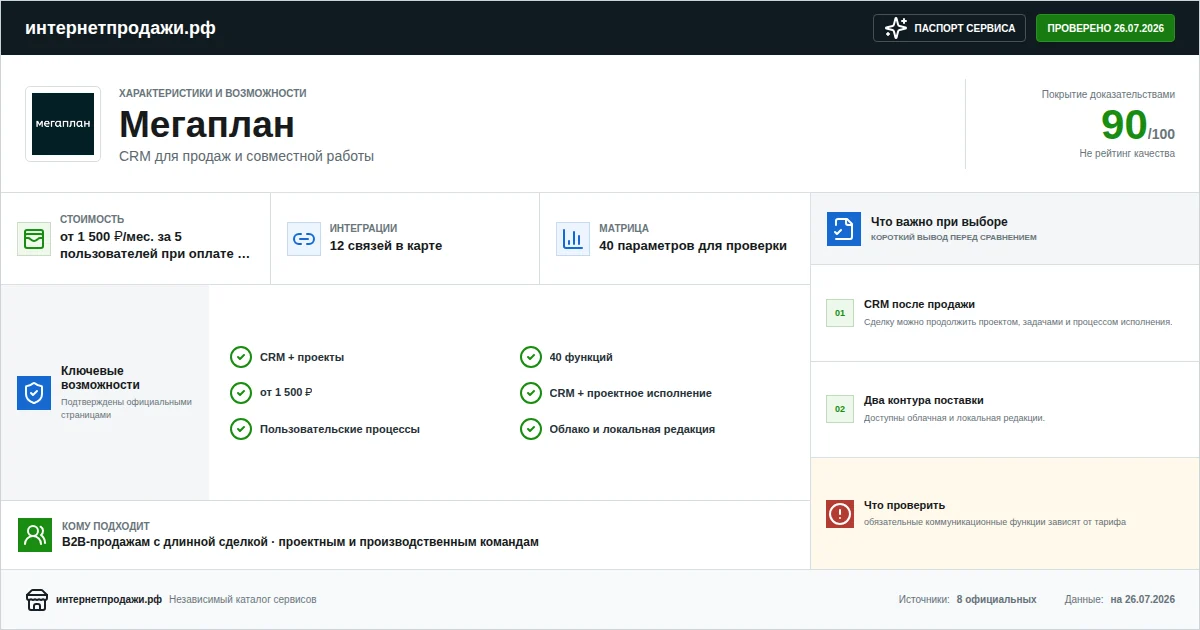Open the Паспорт сервиса button
Image resolution: width=1200 pixels, height=630 pixels.
pos(950,28)
